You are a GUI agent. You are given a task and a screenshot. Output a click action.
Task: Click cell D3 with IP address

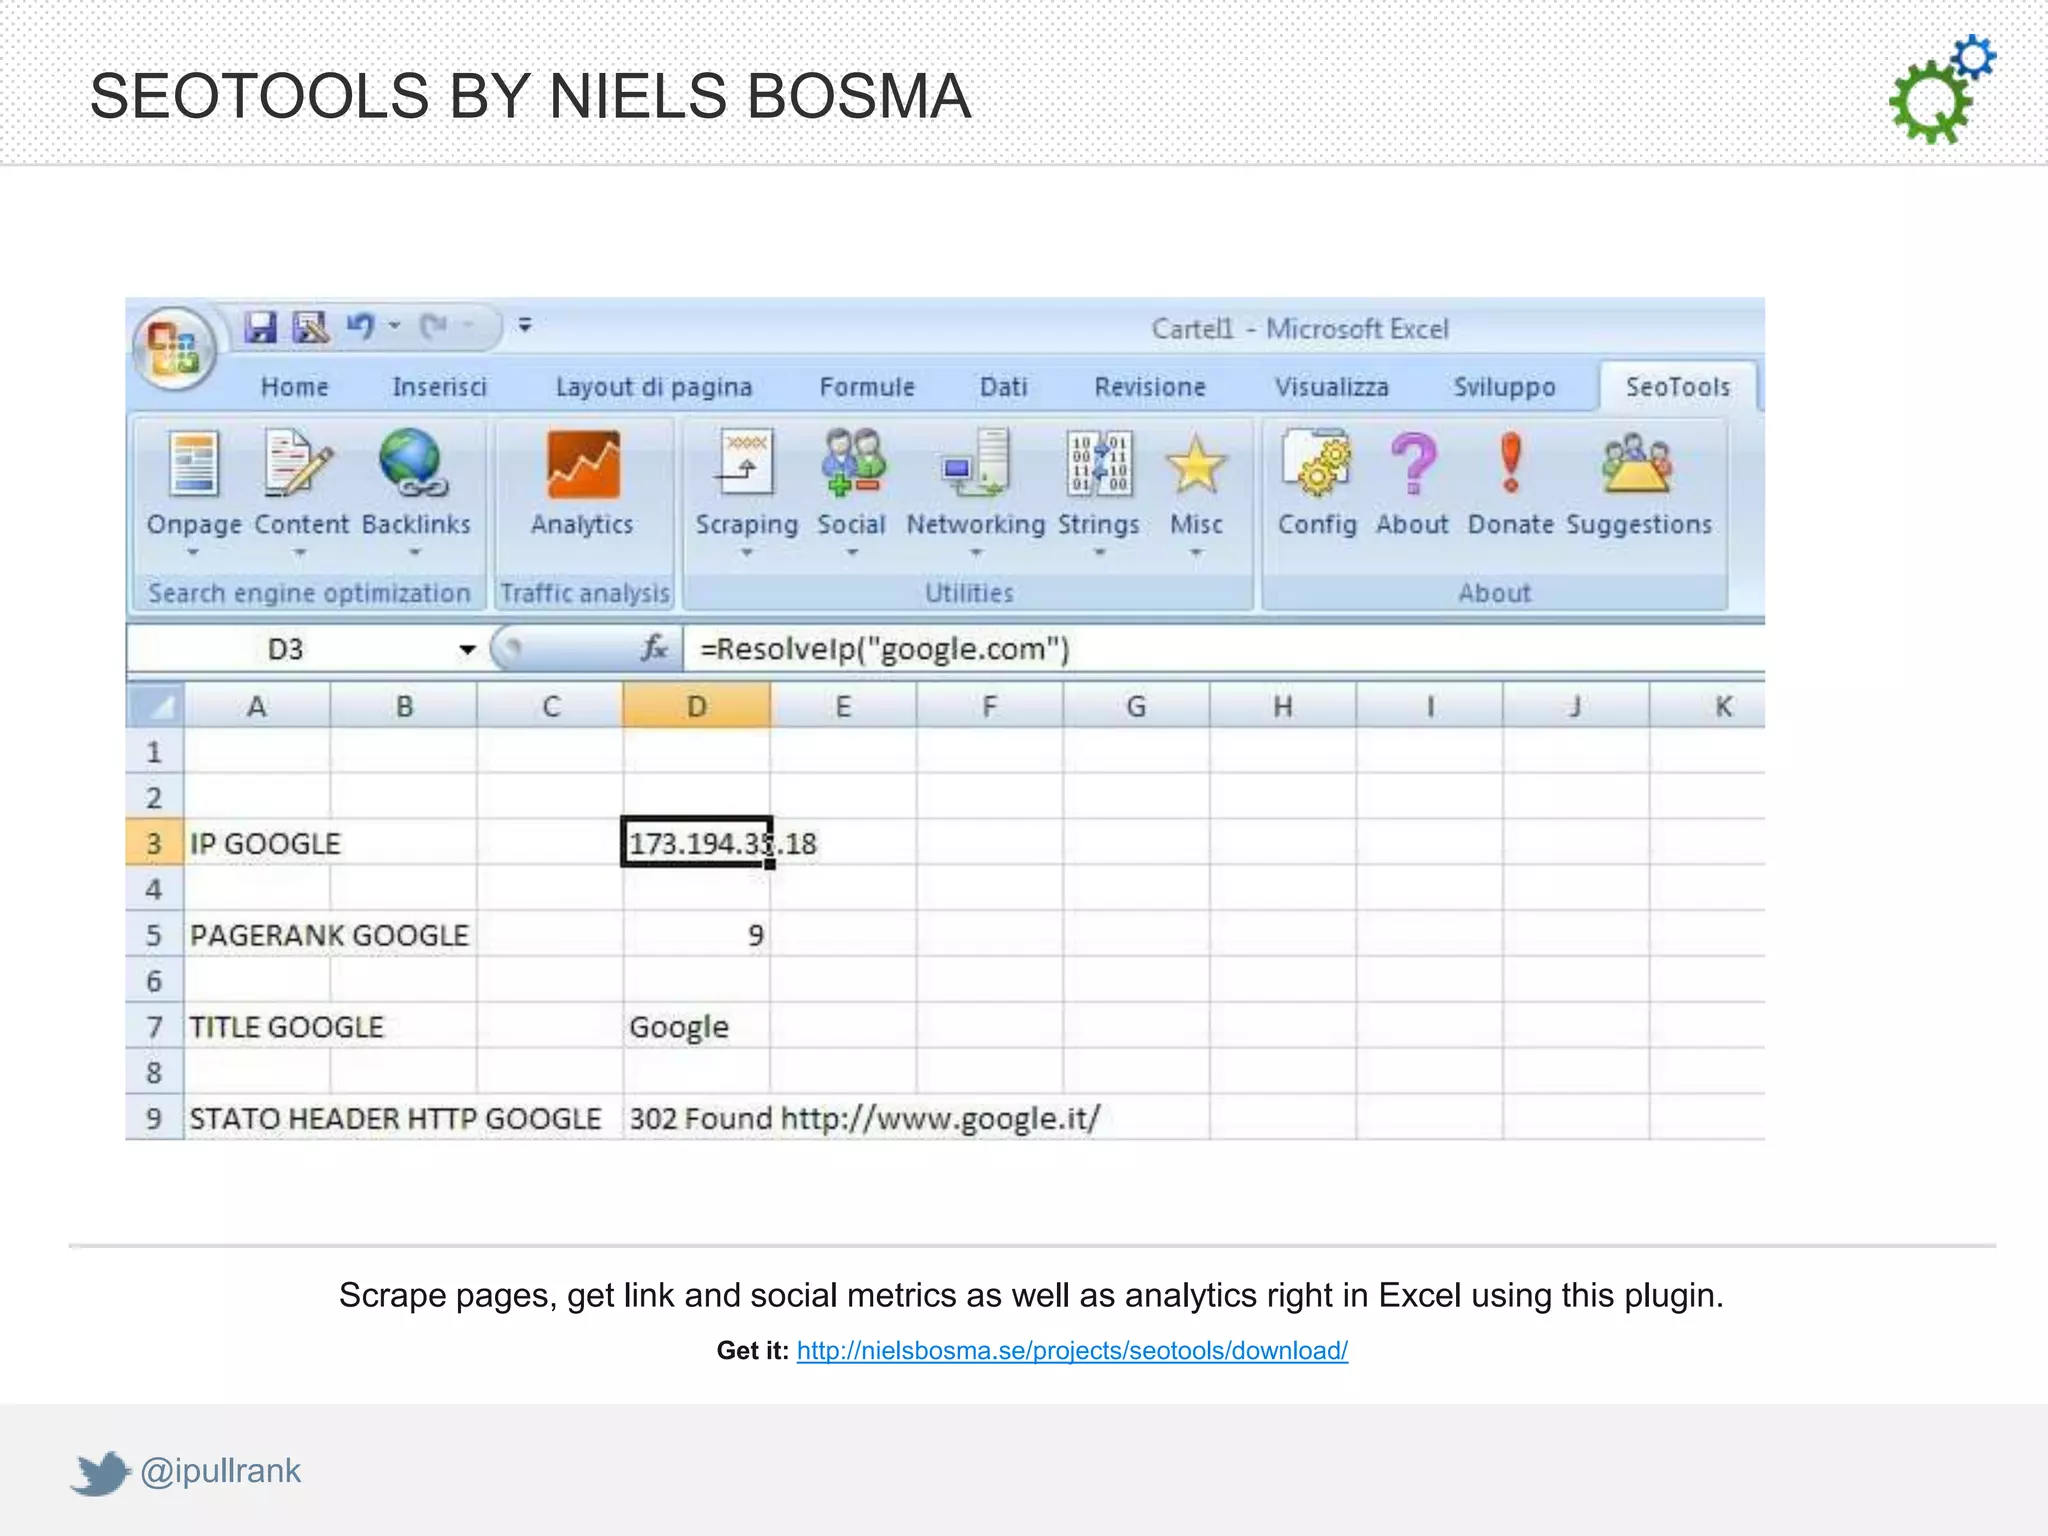(x=697, y=843)
